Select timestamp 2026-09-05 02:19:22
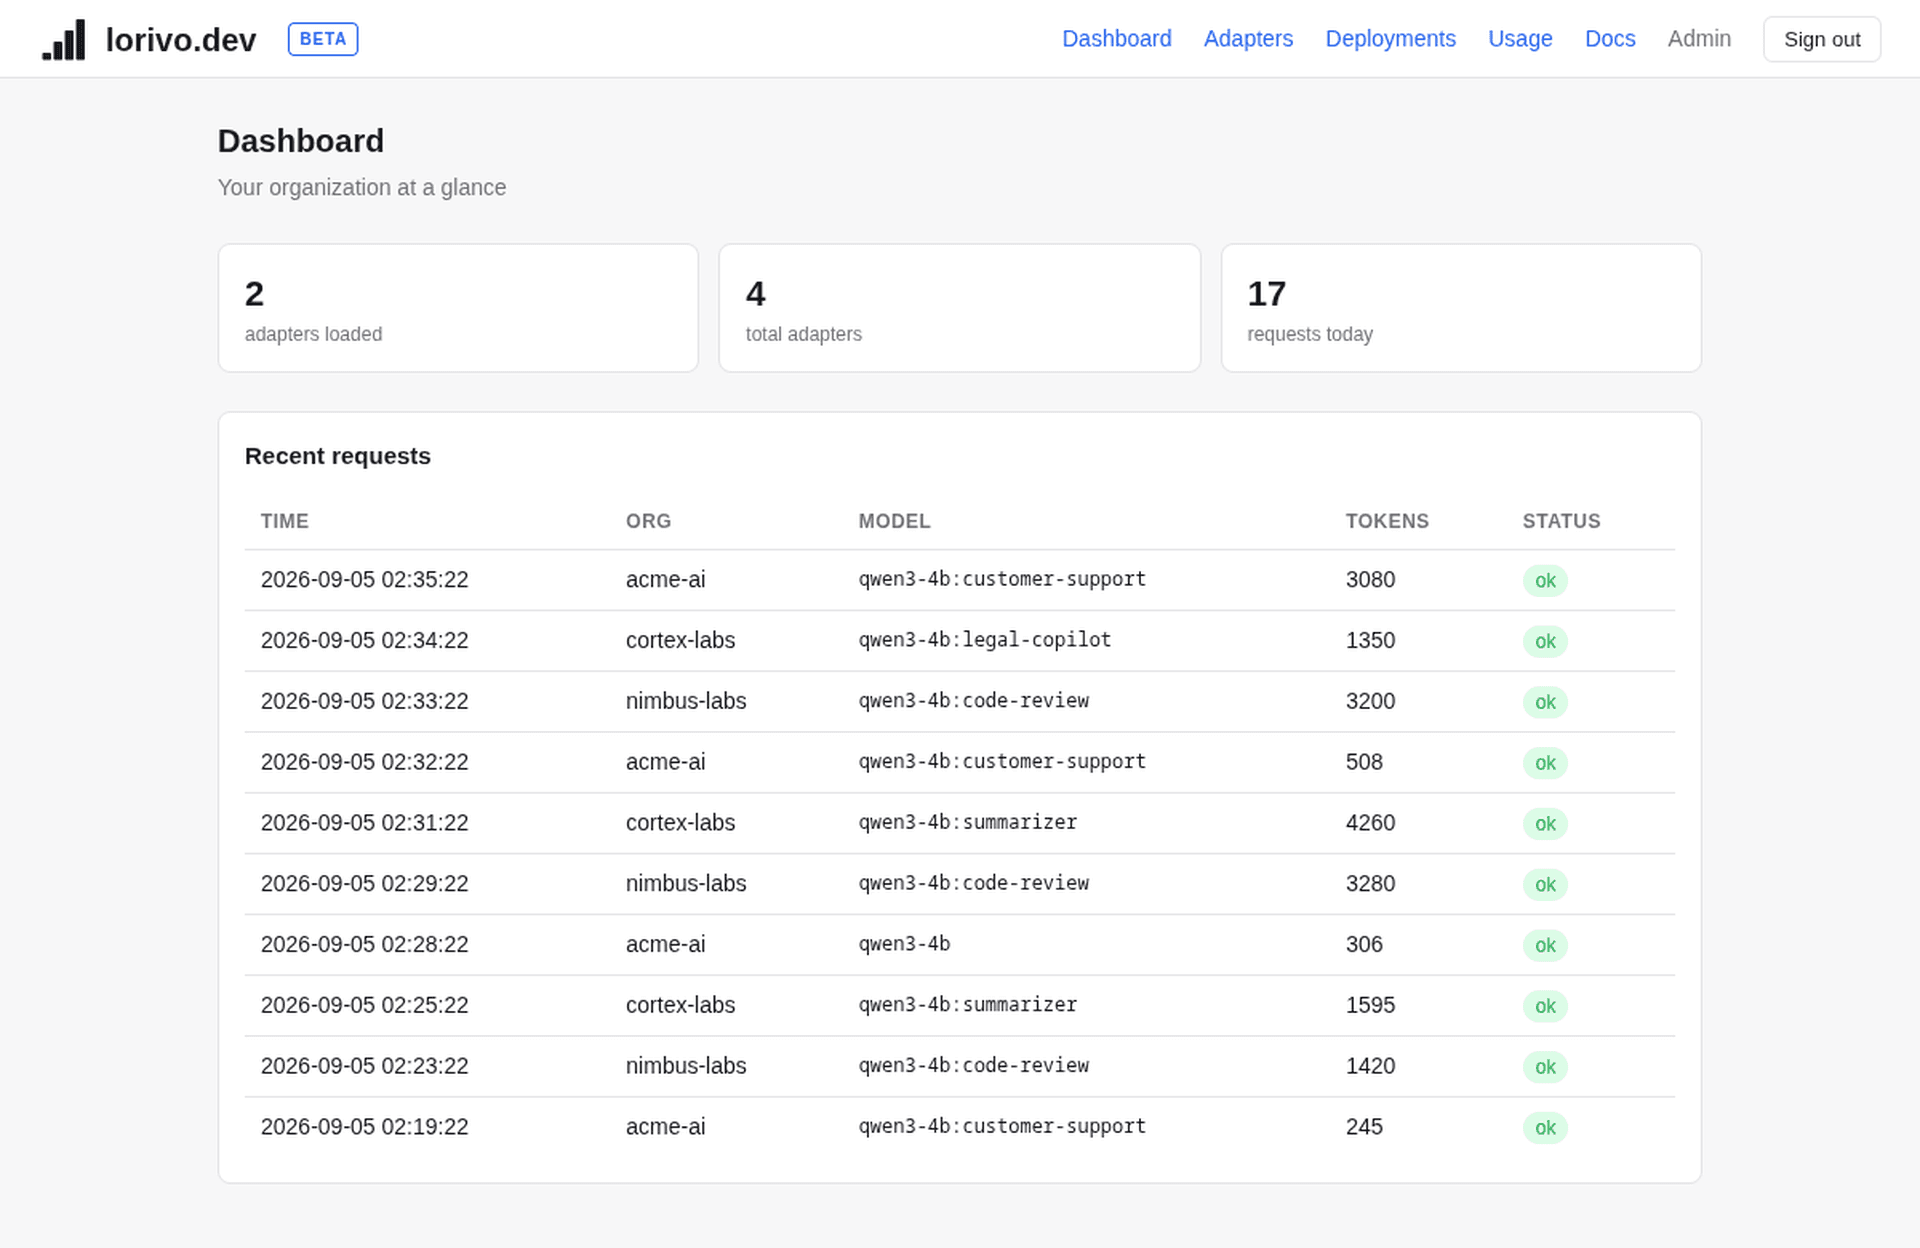The height and width of the screenshot is (1248, 1920). click(364, 1127)
